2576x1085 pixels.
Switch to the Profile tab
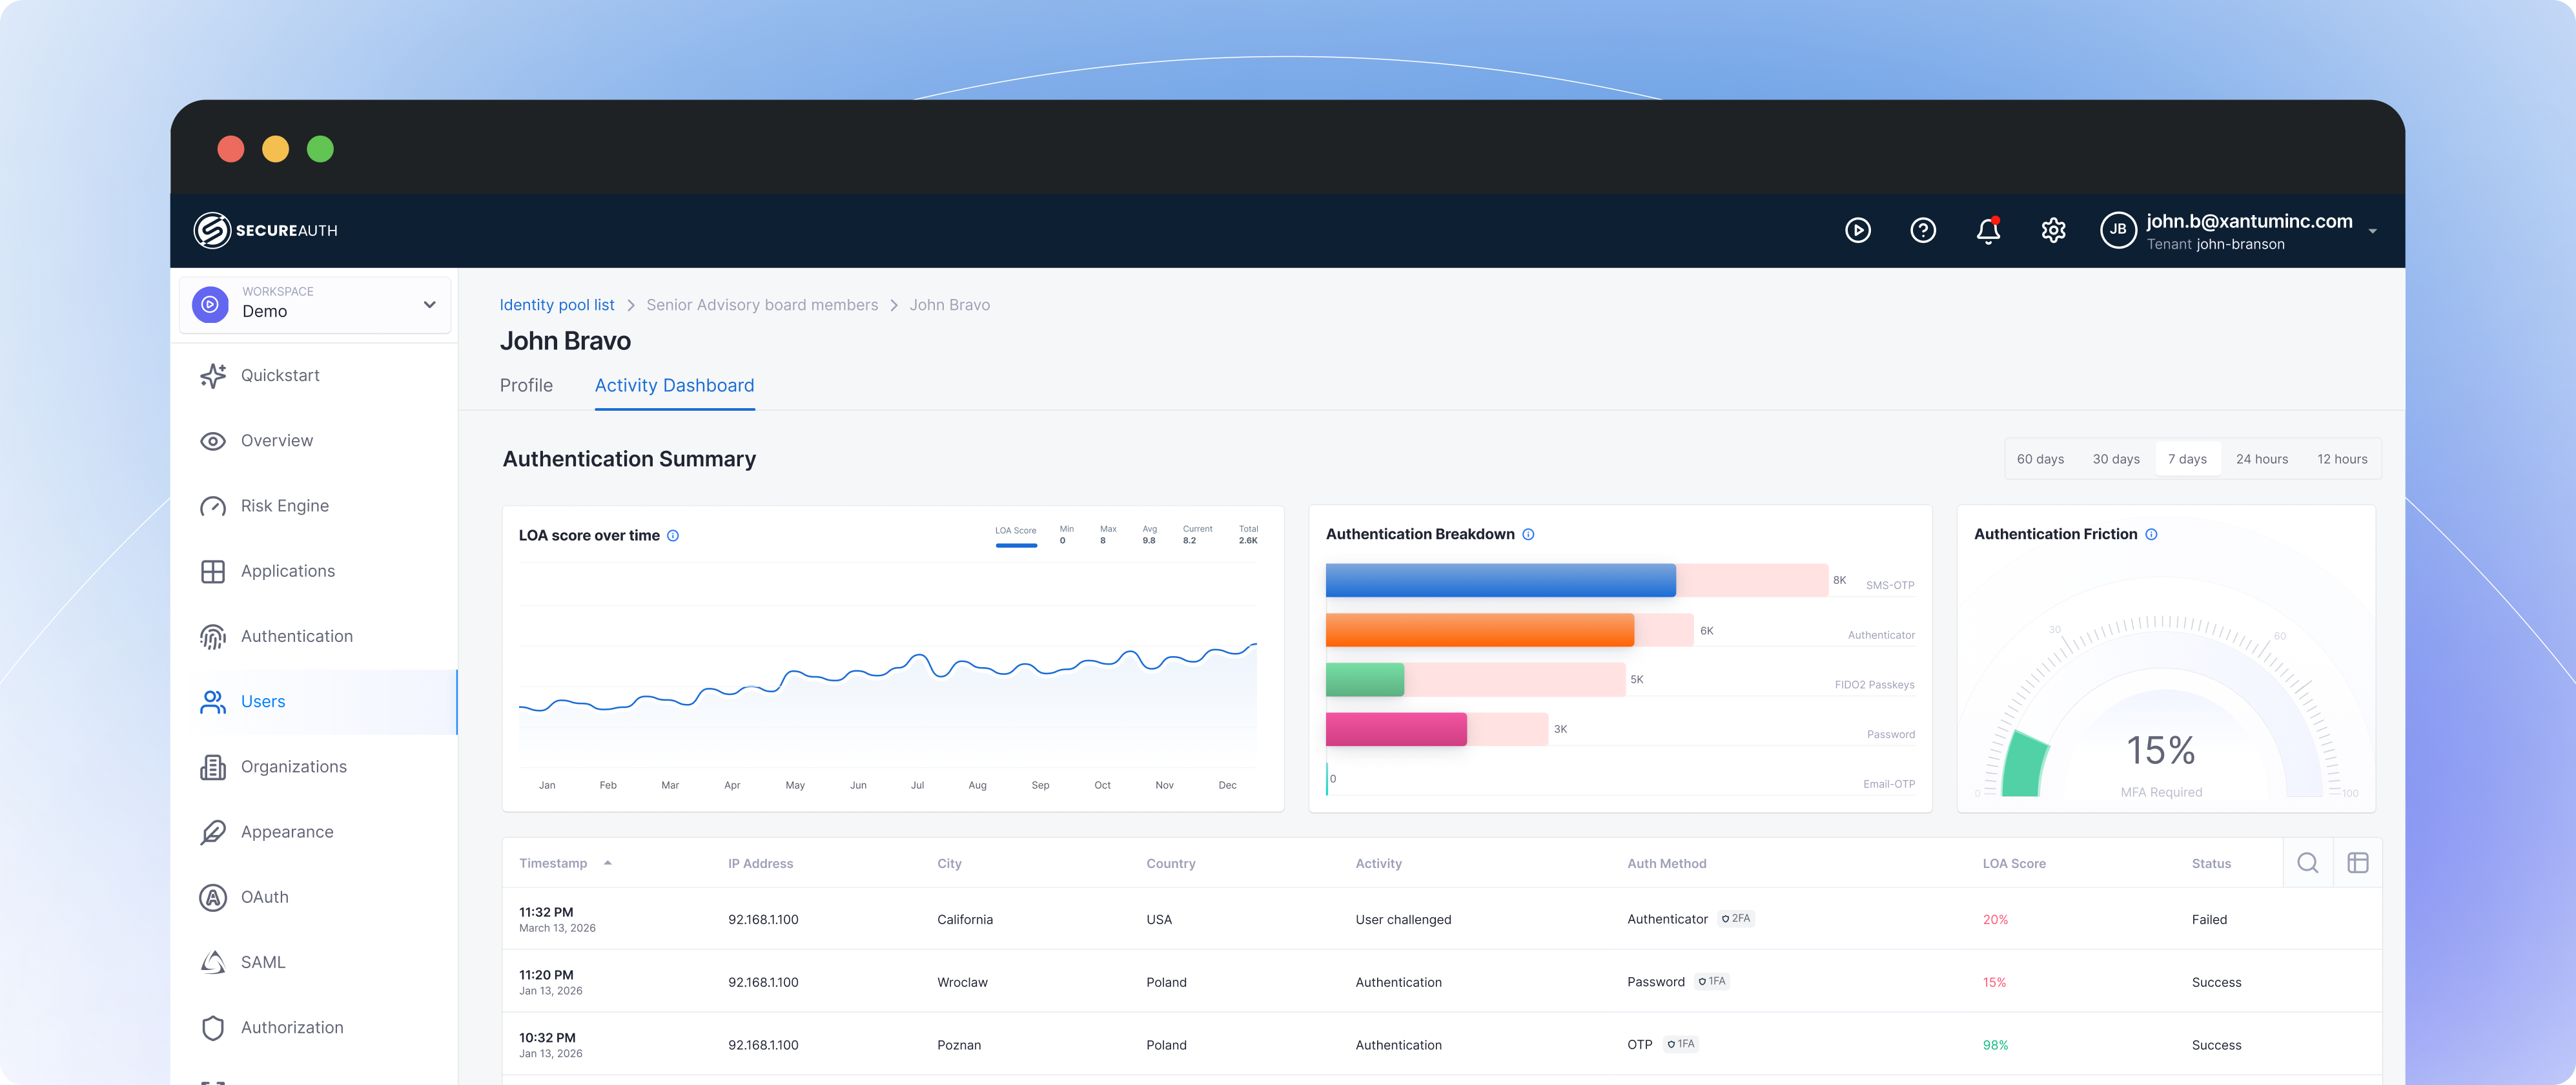526,385
